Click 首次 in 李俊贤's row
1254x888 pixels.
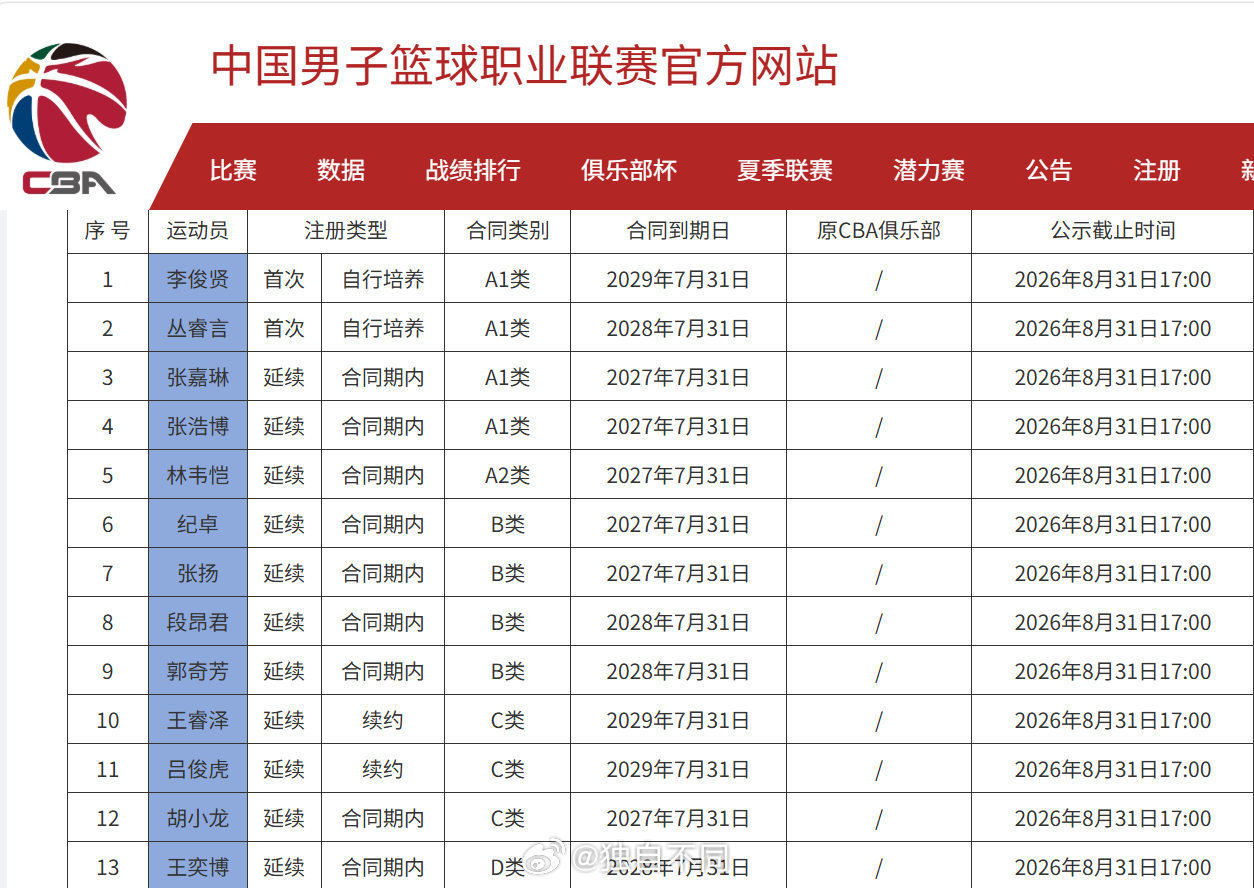point(284,279)
